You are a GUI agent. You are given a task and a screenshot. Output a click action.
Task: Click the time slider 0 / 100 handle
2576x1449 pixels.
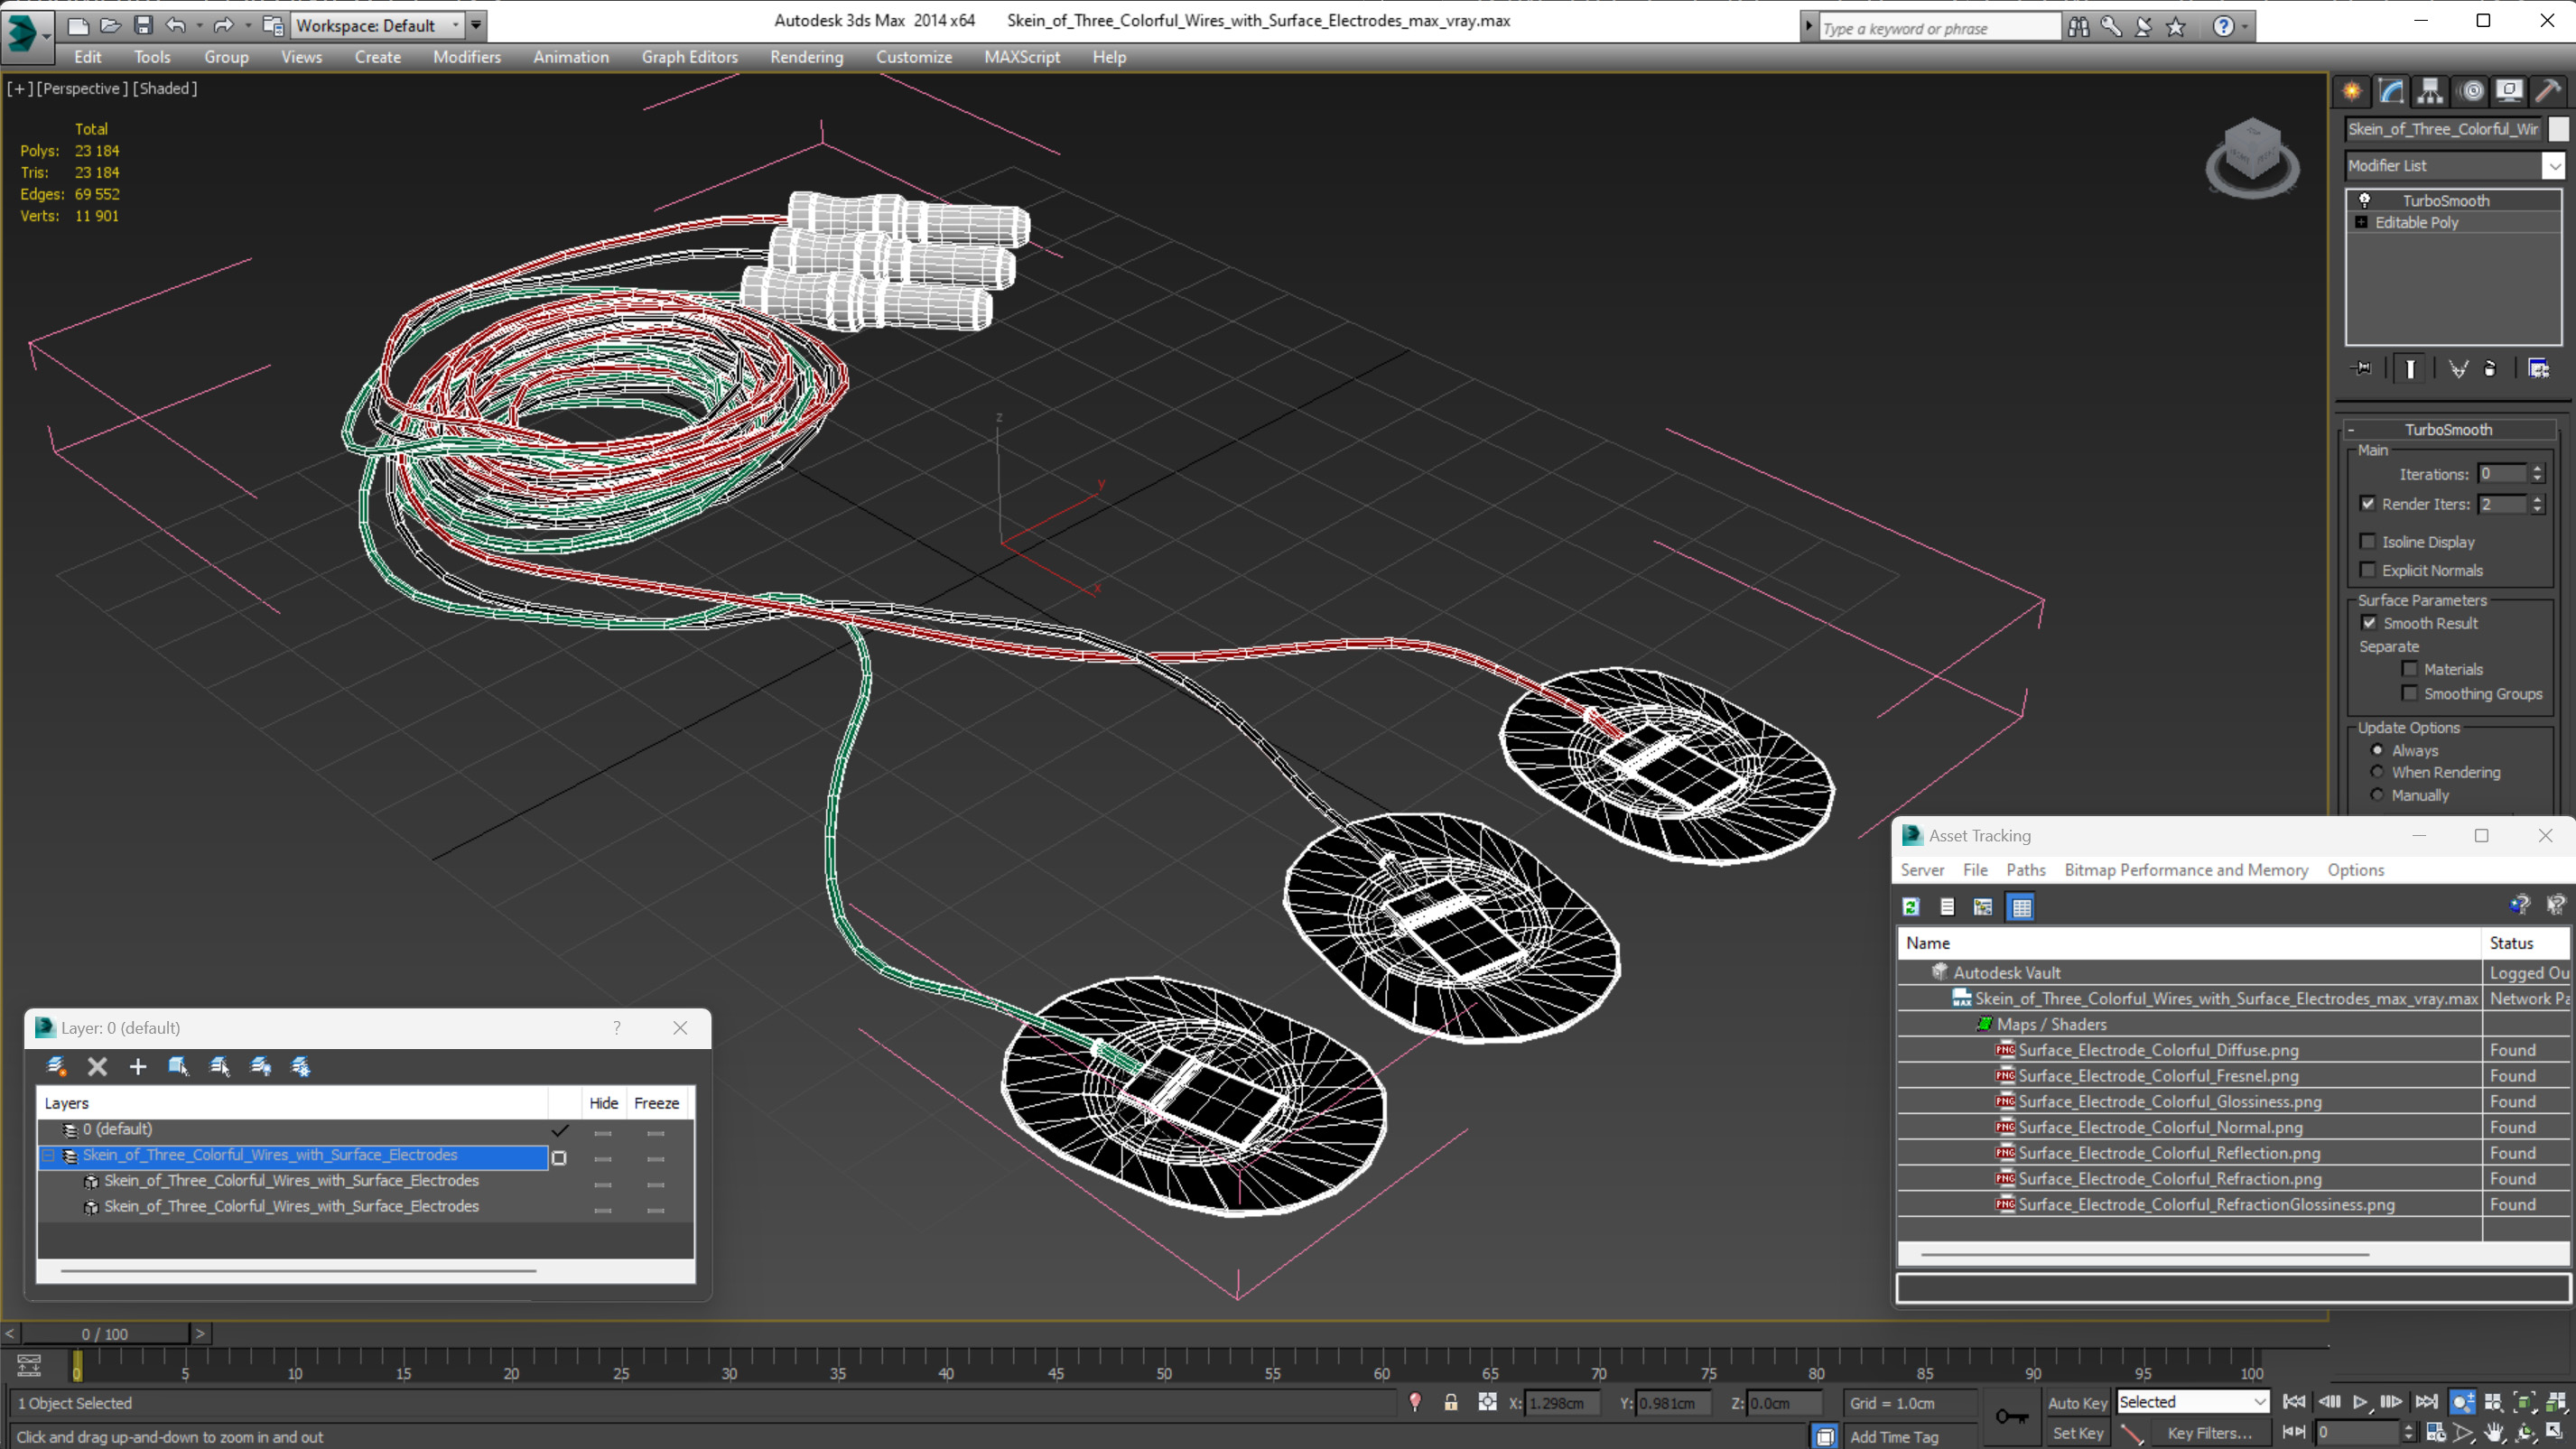point(105,1334)
